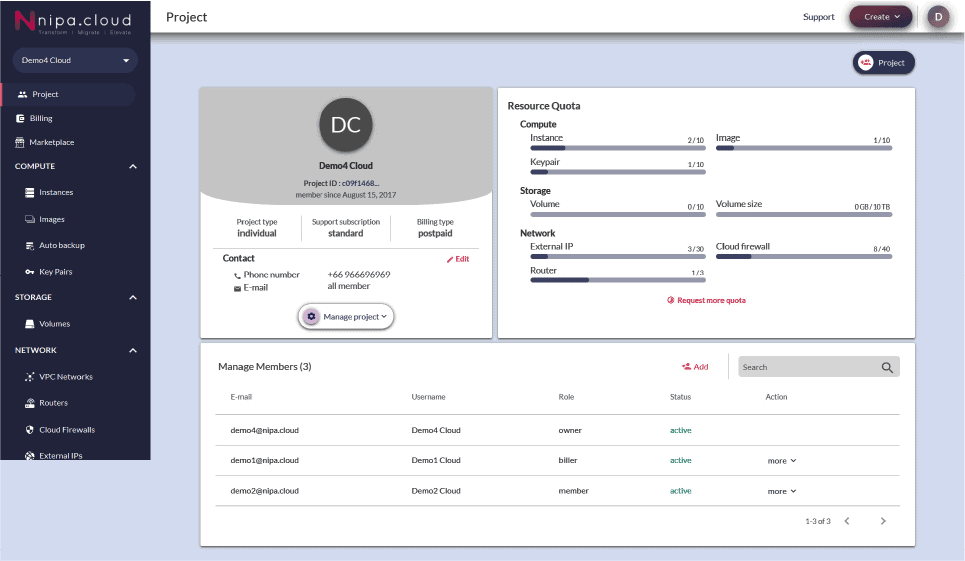Viewport: 965px width, 561px height.
Task: Click the Cloud Firewalls shield icon
Action: 30,429
